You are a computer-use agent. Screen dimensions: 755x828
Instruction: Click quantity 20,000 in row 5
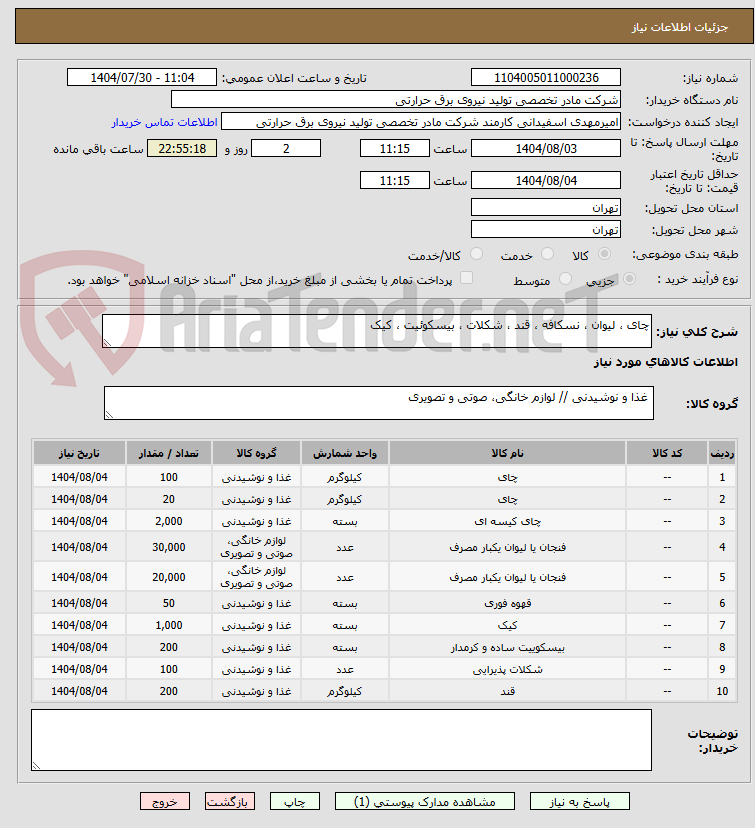point(168,577)
